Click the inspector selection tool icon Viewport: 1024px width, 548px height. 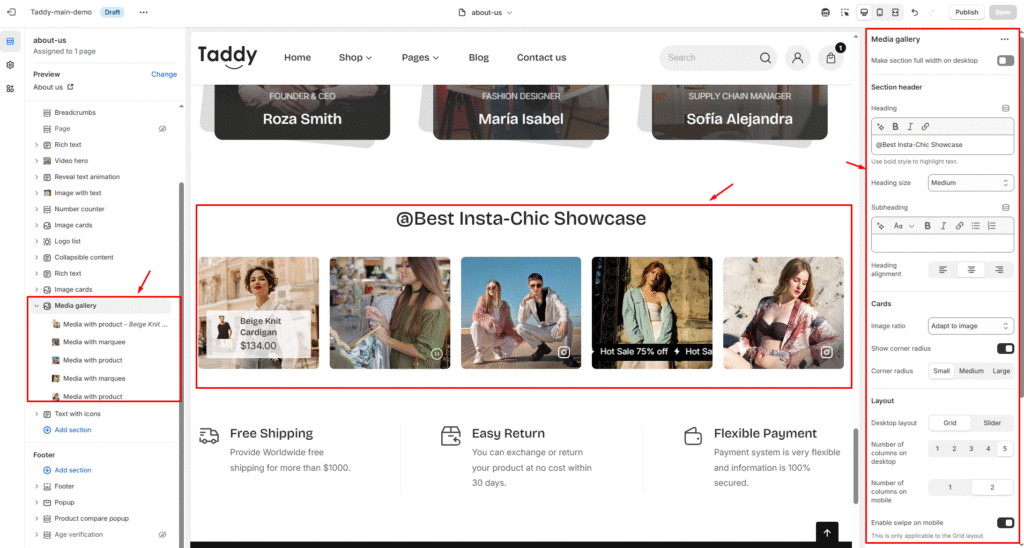(x=844, y=12)
